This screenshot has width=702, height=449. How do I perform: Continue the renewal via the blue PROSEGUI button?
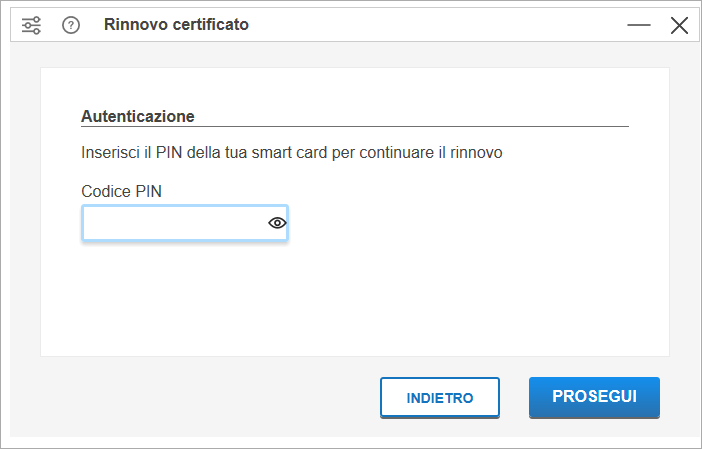click(594, 397)
